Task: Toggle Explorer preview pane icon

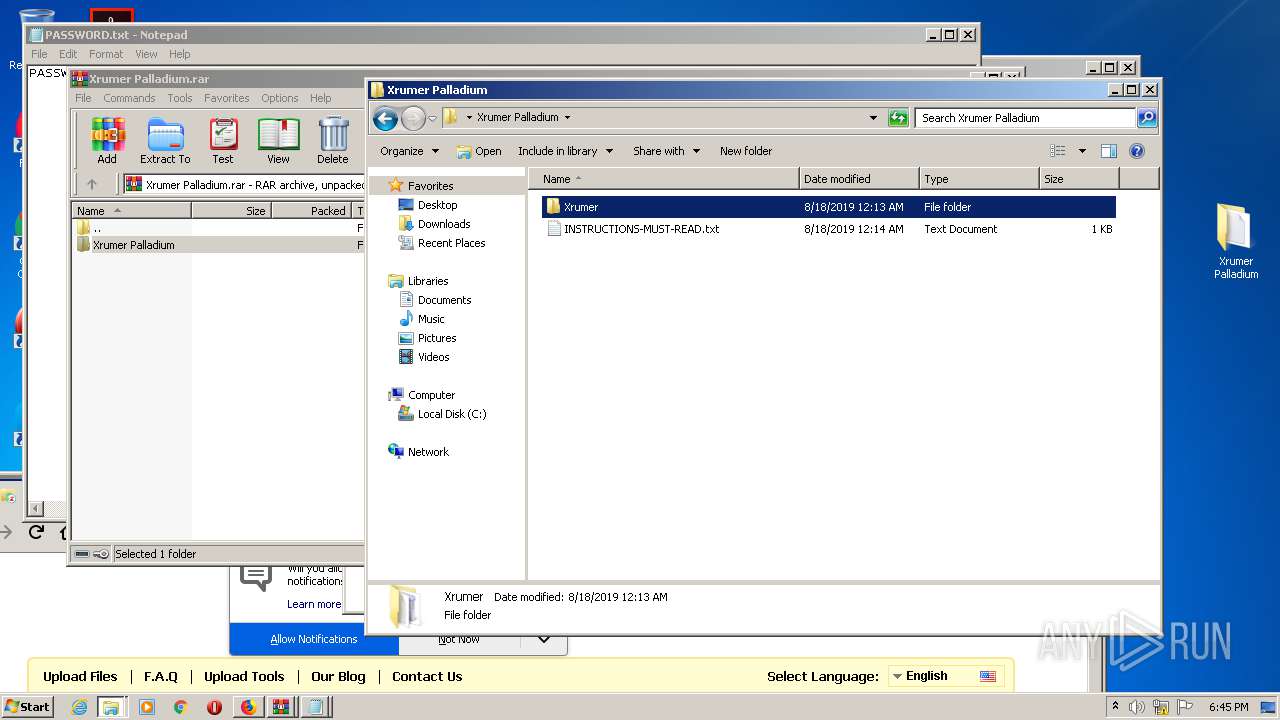Action: [1108, 151]
